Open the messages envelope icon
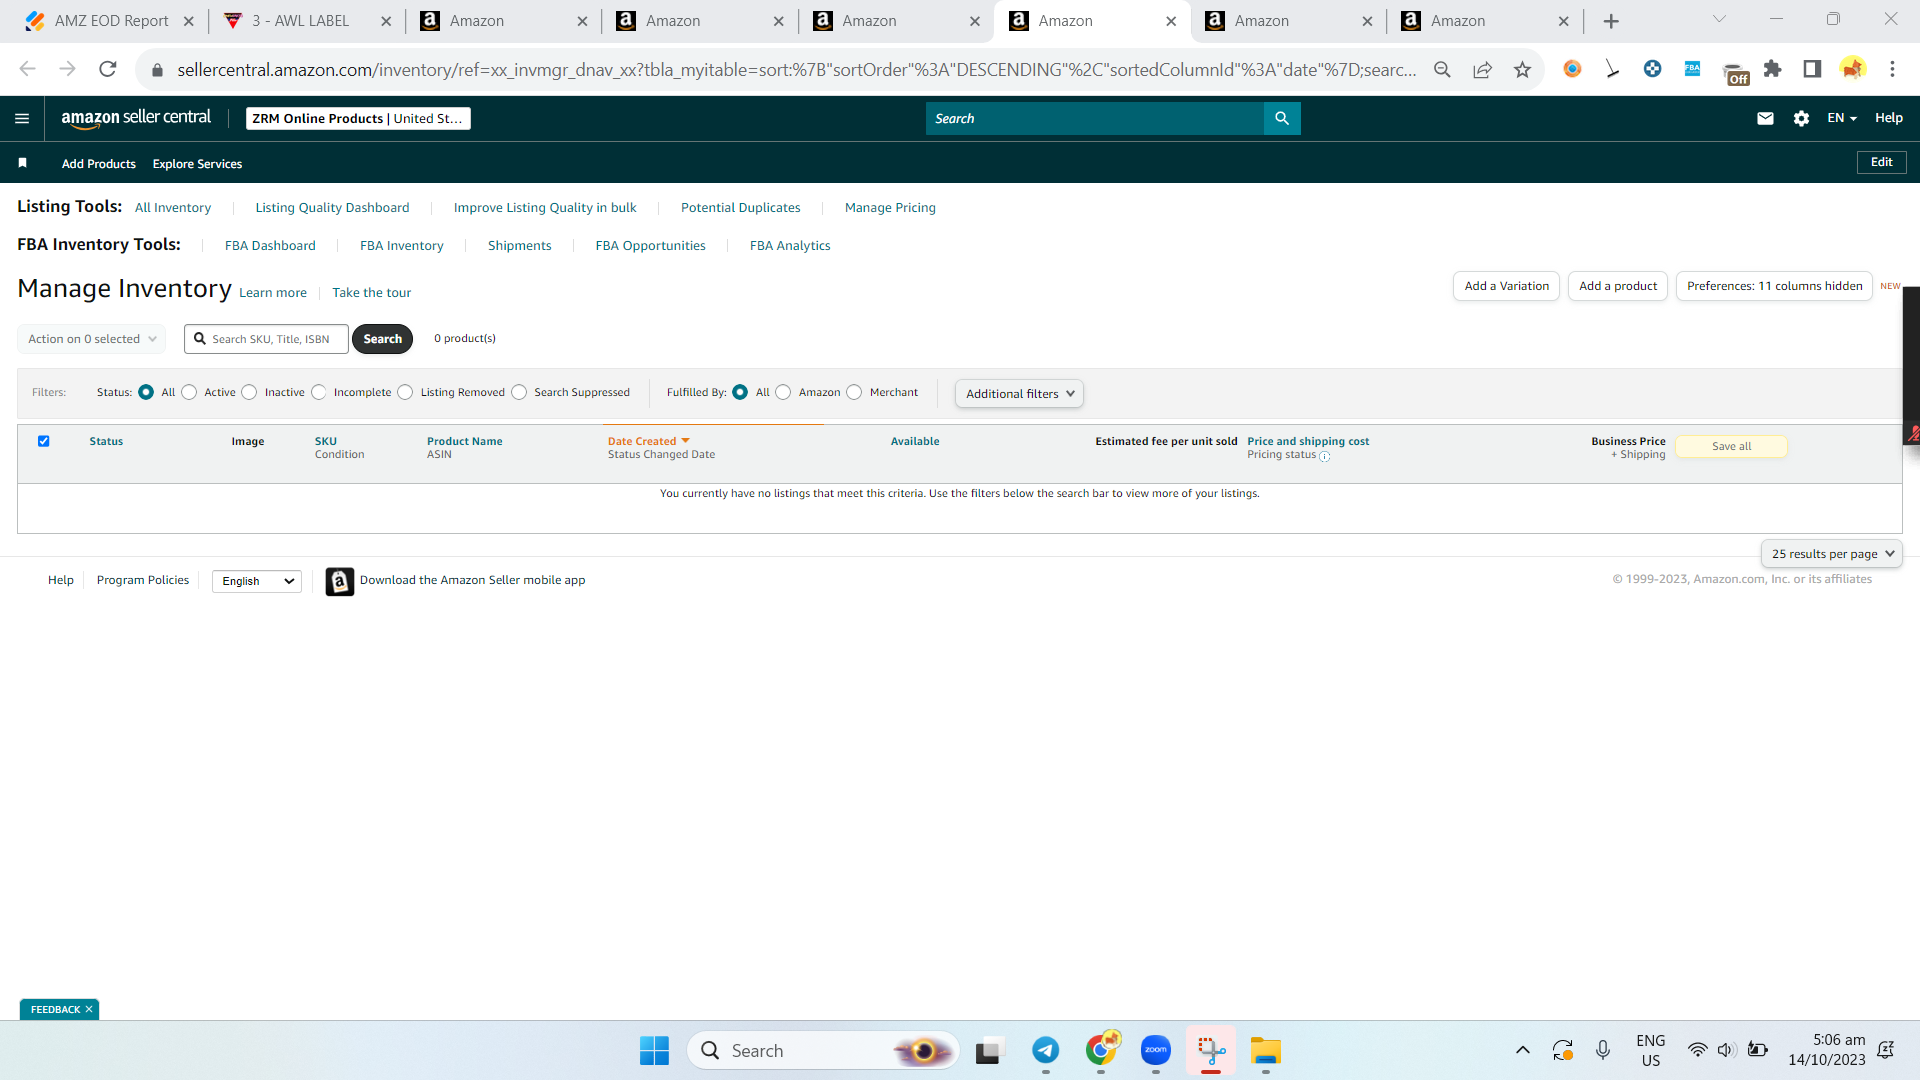This screenshot has height=1080, width=1920. [1765, 118]
